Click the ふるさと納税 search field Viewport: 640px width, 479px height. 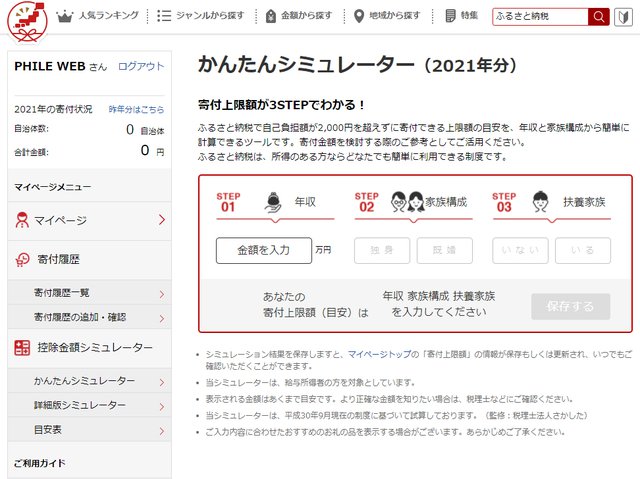pos(540,17)
